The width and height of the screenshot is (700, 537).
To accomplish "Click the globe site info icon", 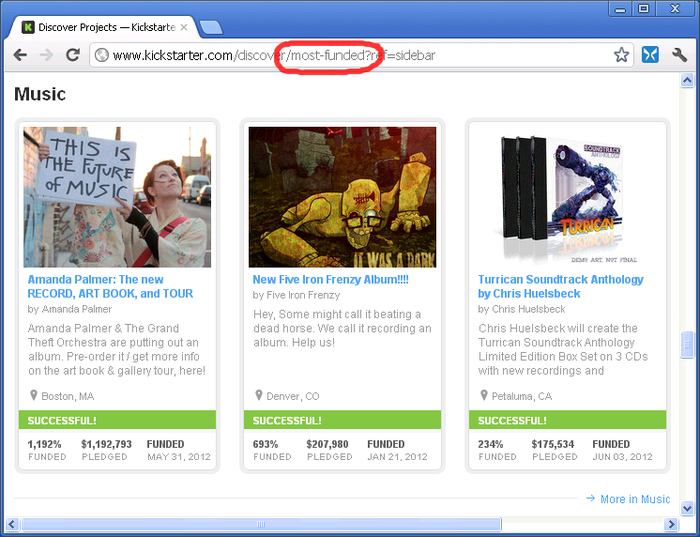I will coord(102,55).
